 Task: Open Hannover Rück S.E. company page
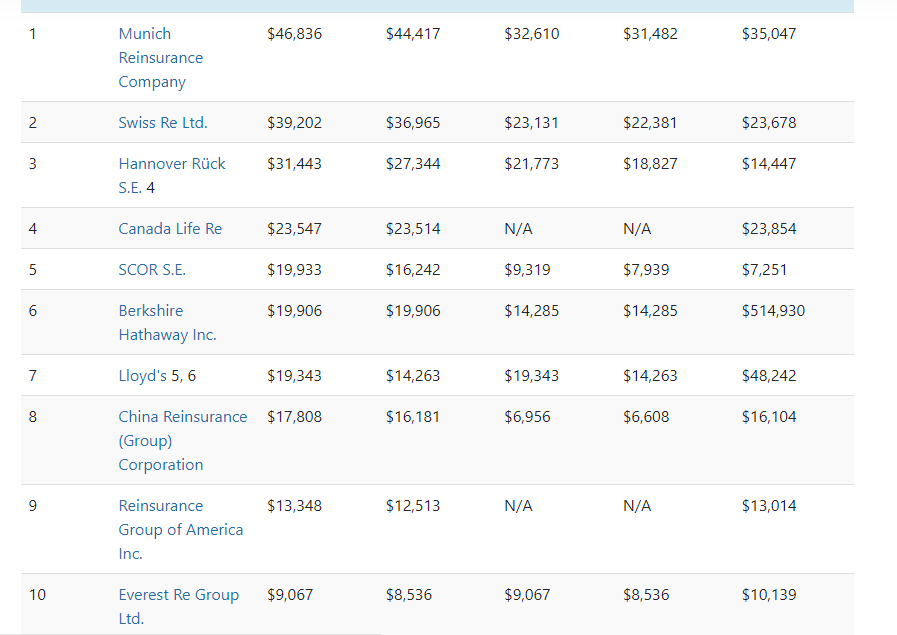(172, 164)
